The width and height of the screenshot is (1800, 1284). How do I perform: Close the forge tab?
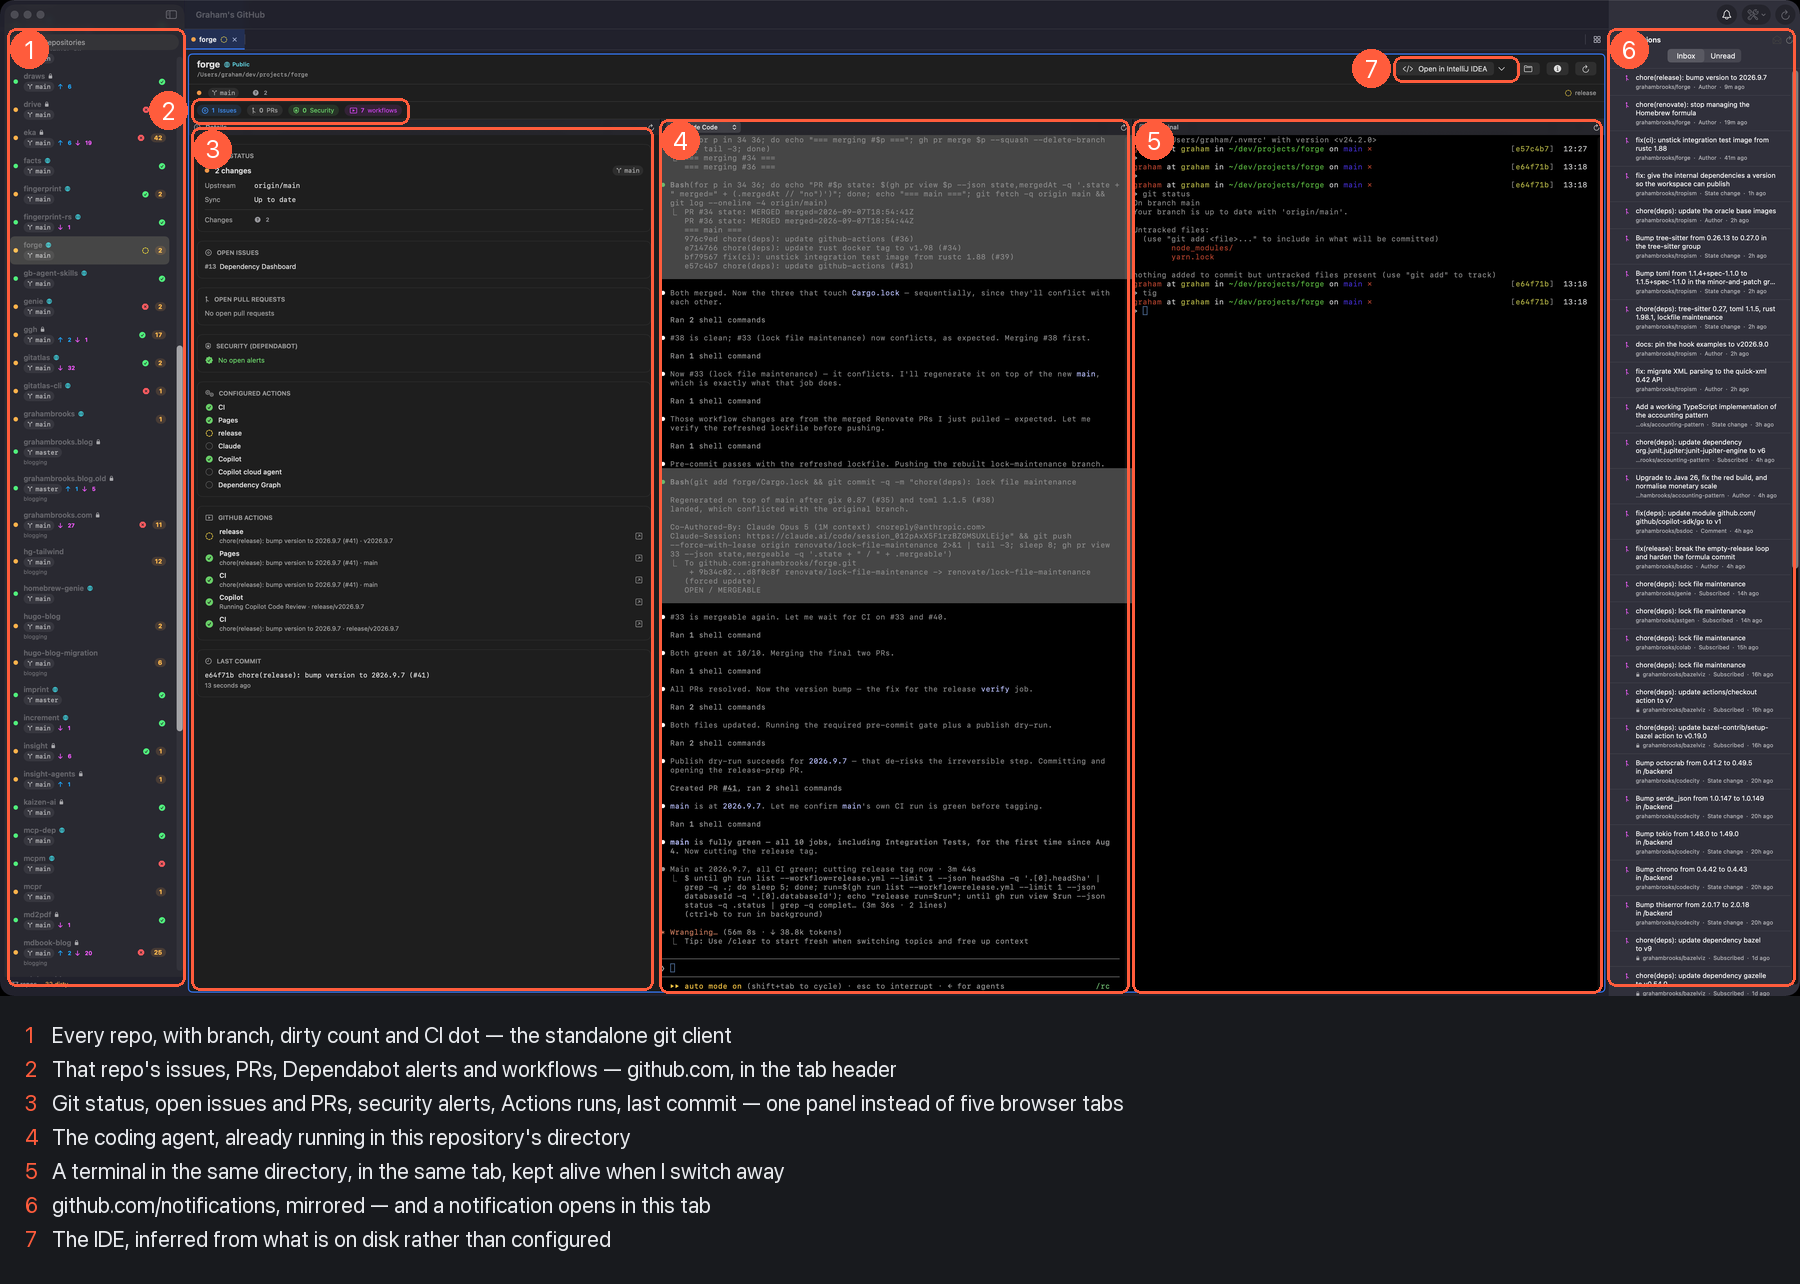pos(235,40)
